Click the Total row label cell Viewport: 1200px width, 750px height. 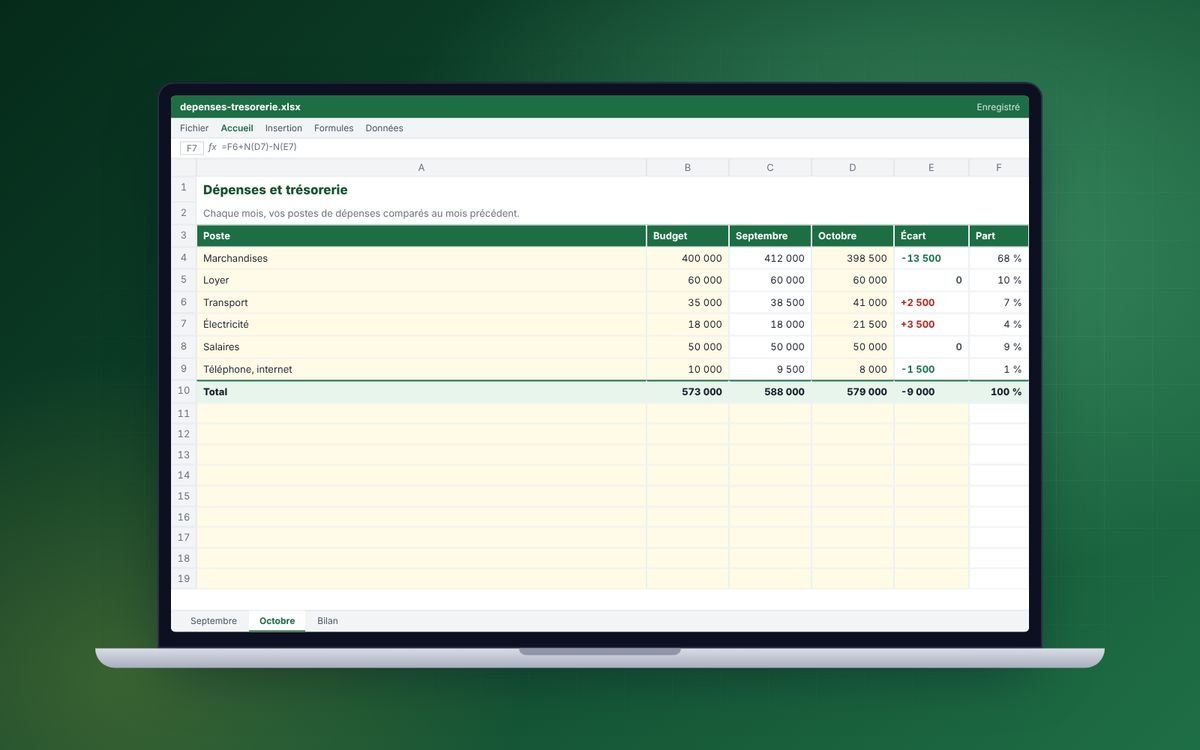point(421,392)
